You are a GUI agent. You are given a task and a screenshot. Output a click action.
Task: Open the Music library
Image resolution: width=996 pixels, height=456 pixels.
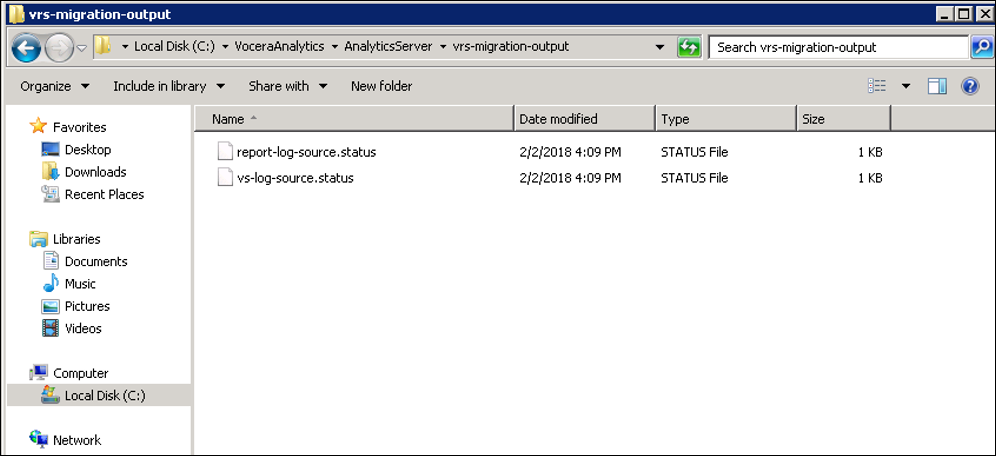point(80,283)
